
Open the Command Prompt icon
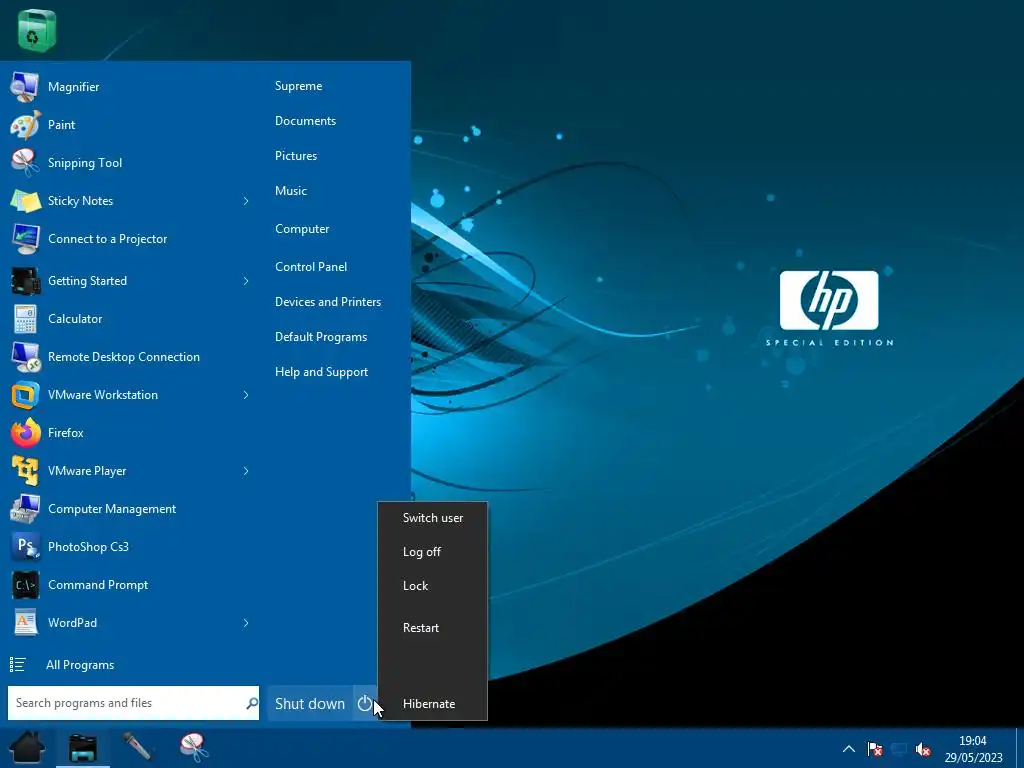(x=25, y=585)
